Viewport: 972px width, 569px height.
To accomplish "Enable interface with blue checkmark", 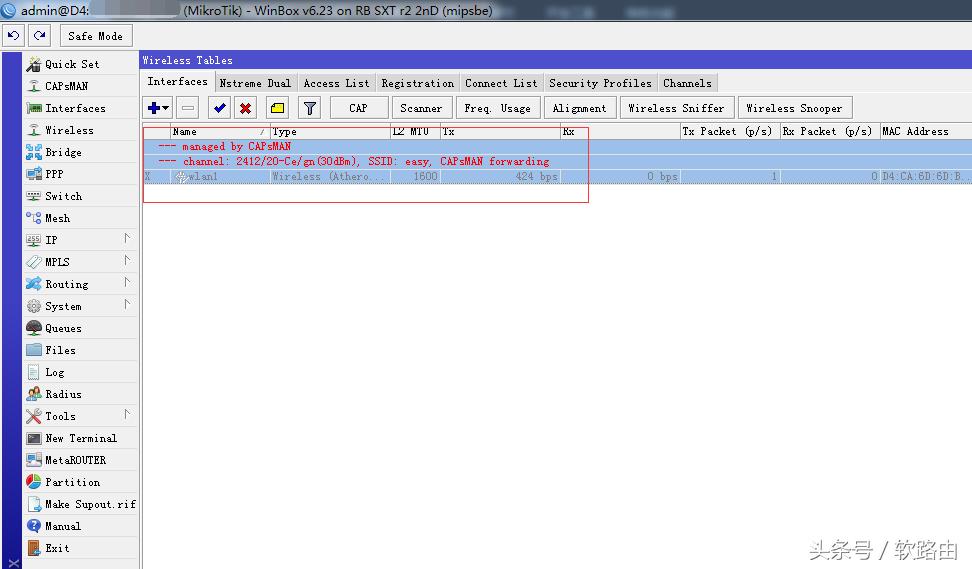I will tap(219, 108).
